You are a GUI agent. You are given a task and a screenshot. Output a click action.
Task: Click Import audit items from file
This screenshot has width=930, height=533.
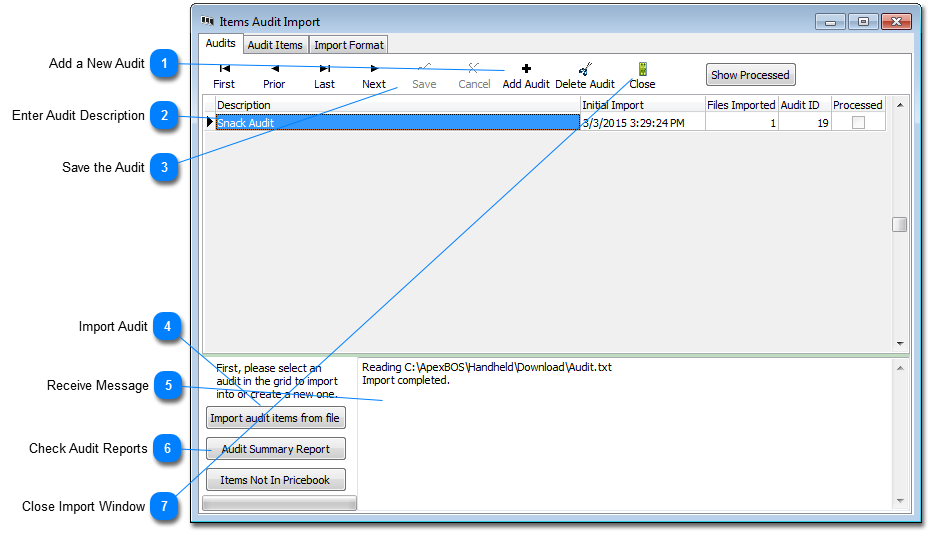tap(275, 418)
